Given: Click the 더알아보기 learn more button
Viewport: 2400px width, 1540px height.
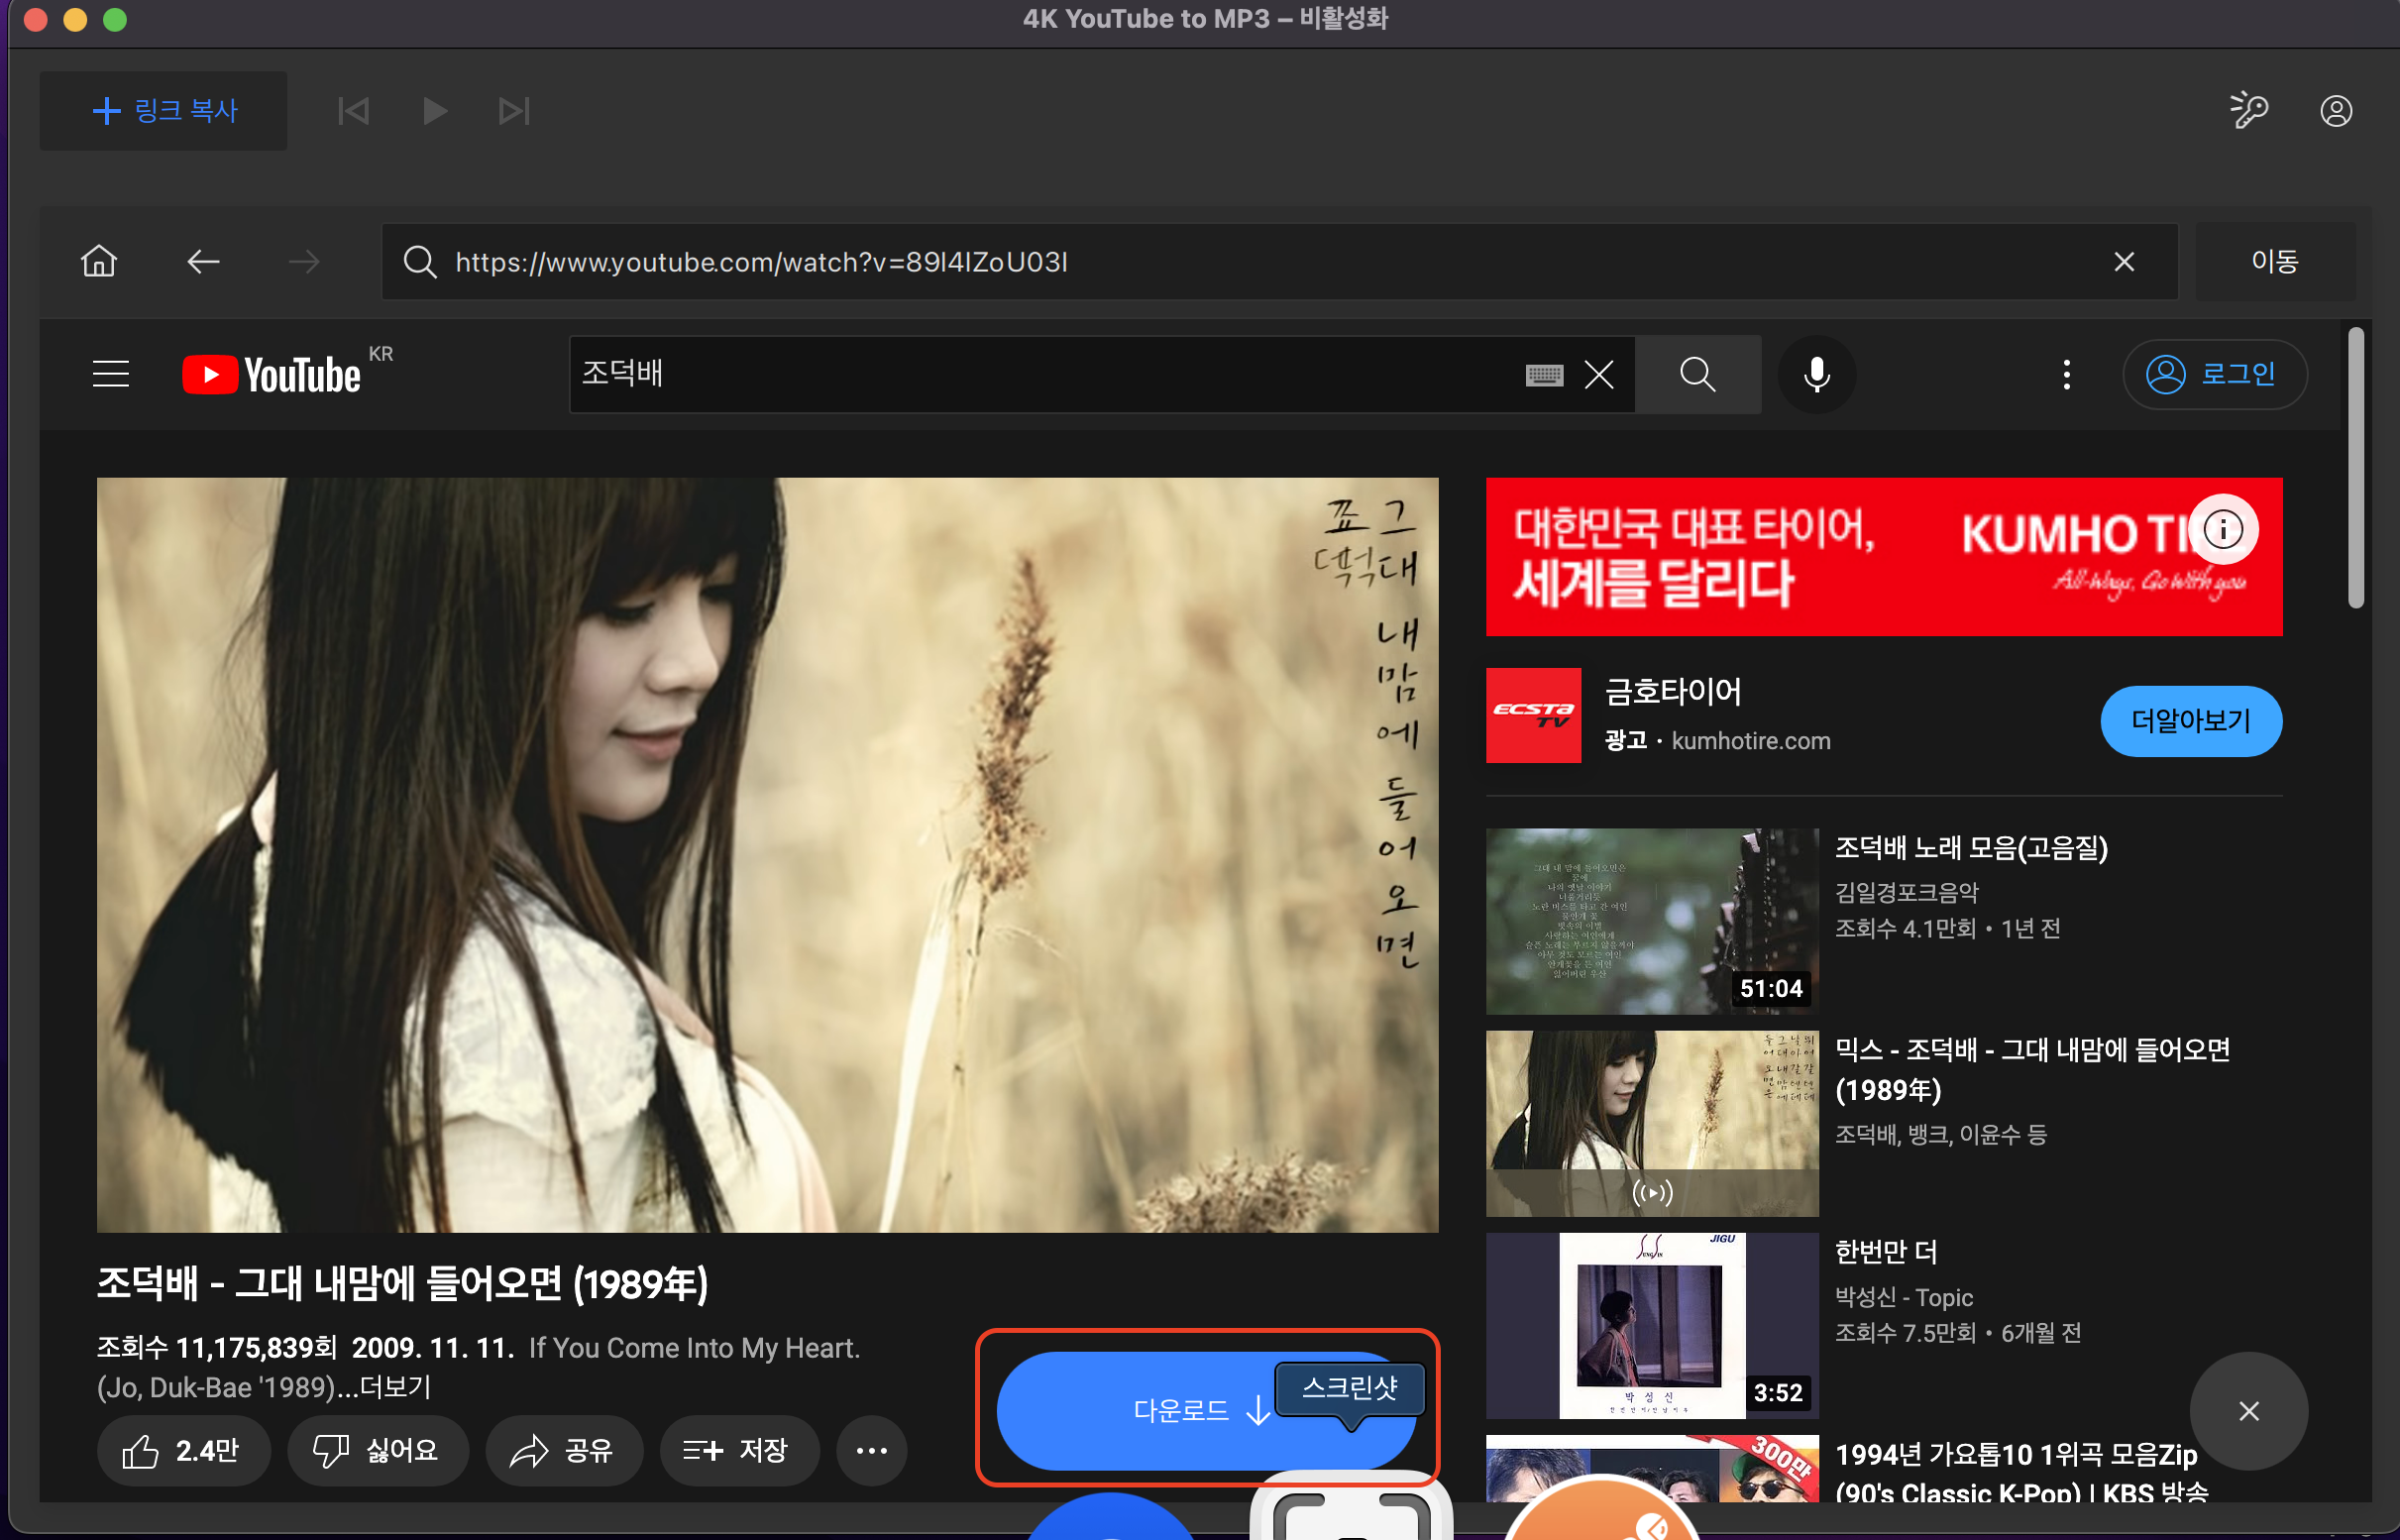Looking at the screenshot, I should (2191, 720).
